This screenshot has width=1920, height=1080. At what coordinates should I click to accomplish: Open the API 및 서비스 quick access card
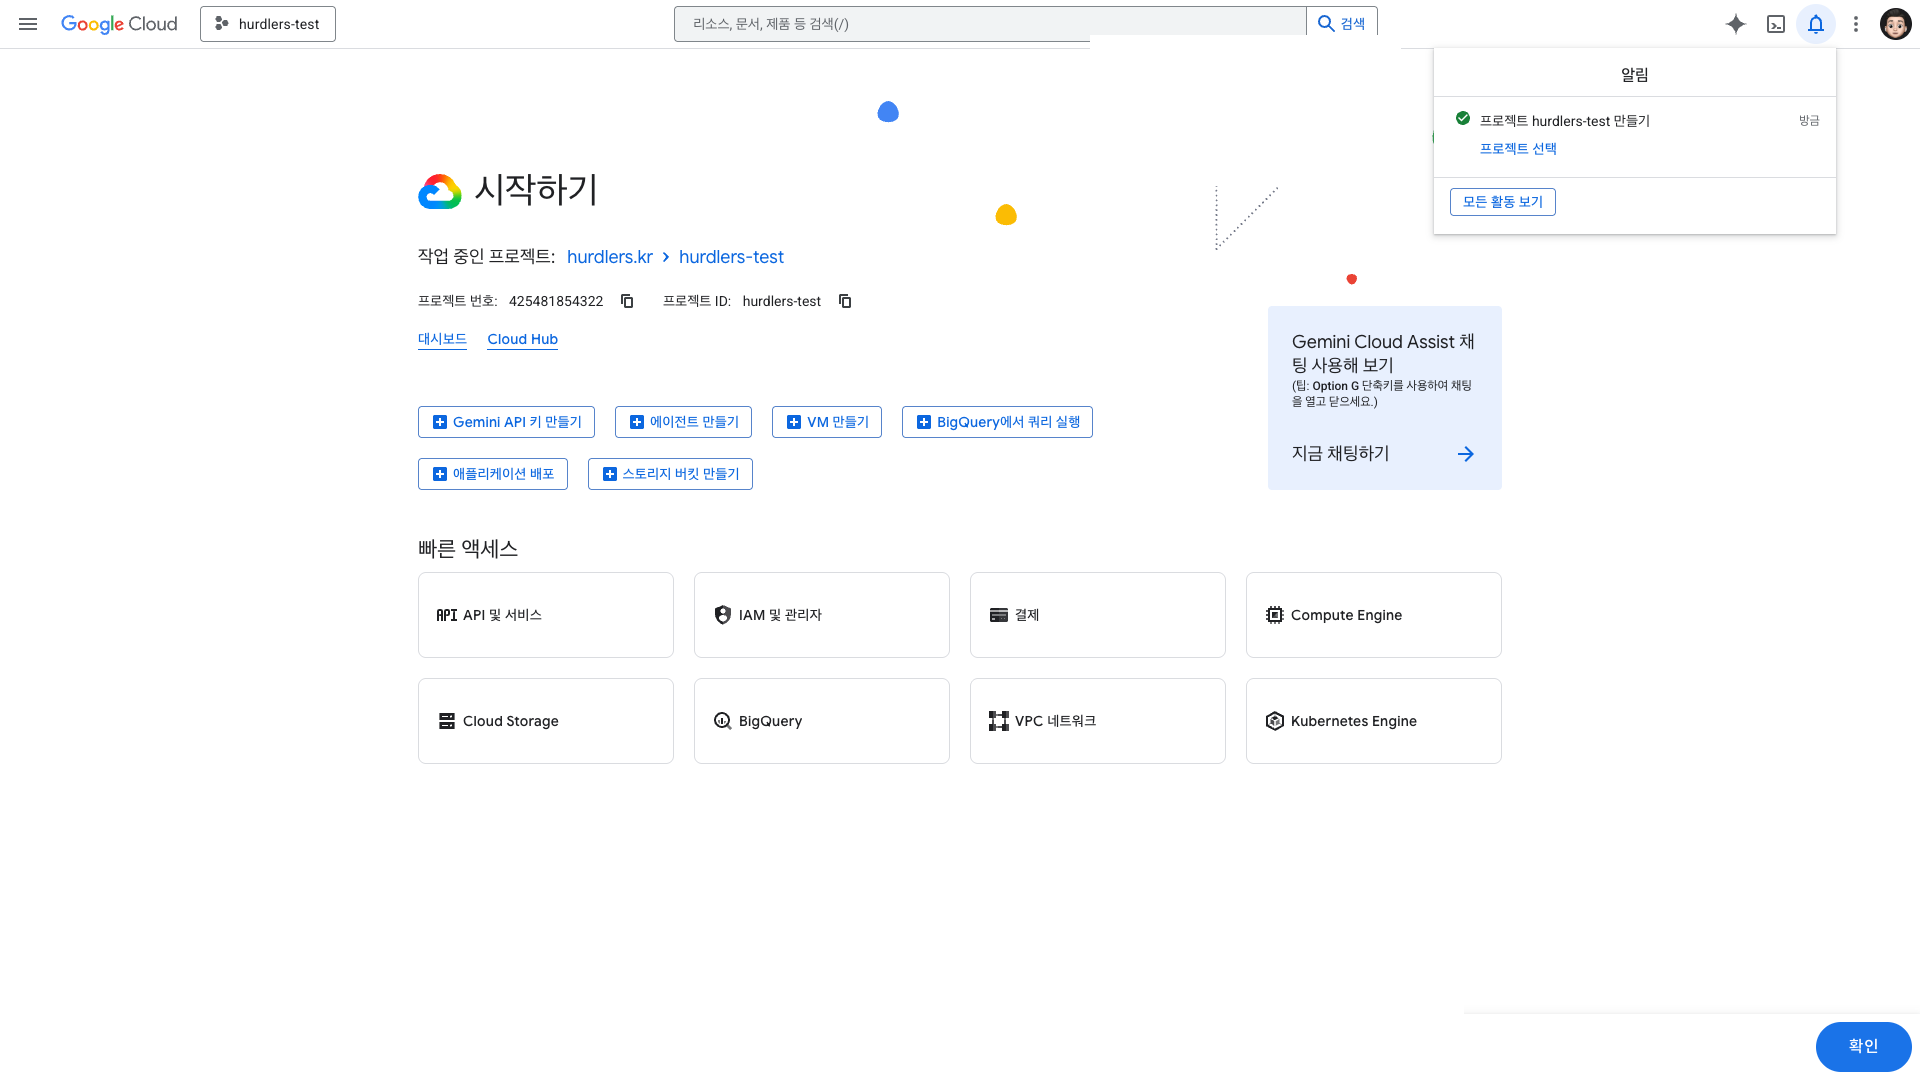click(546, 615)
